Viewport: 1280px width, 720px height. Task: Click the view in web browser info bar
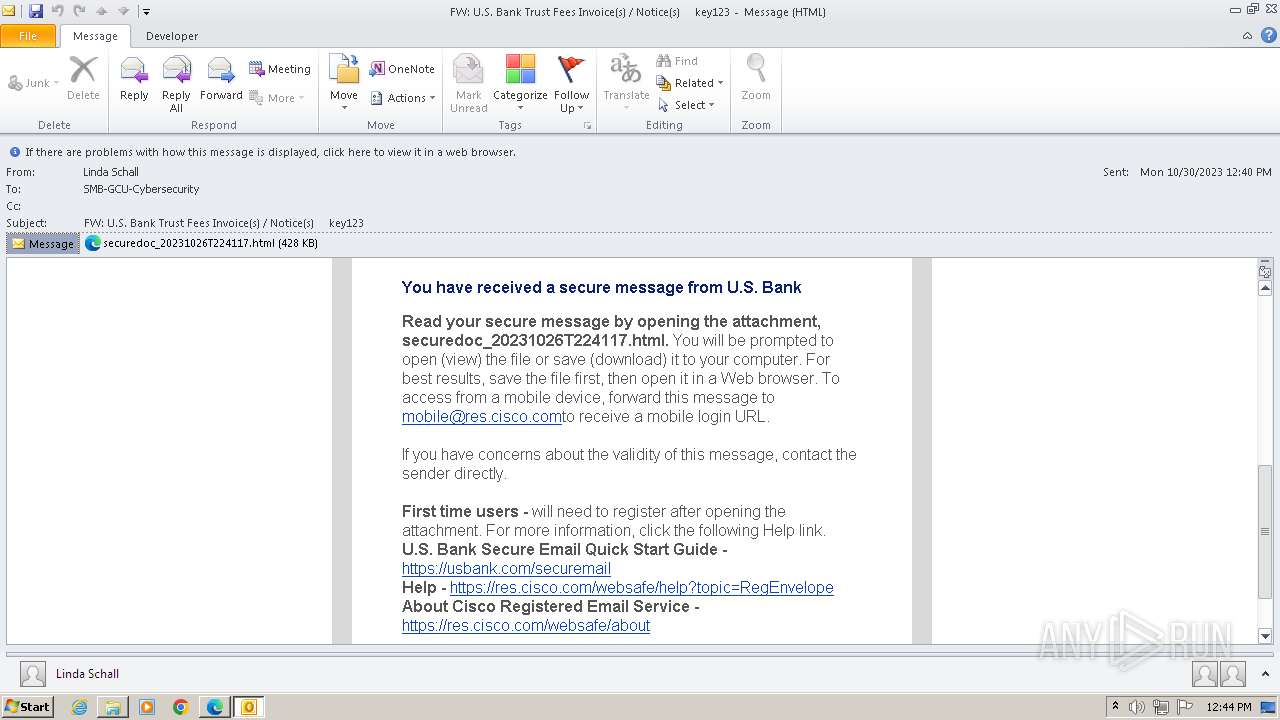(x=270, y=152)
